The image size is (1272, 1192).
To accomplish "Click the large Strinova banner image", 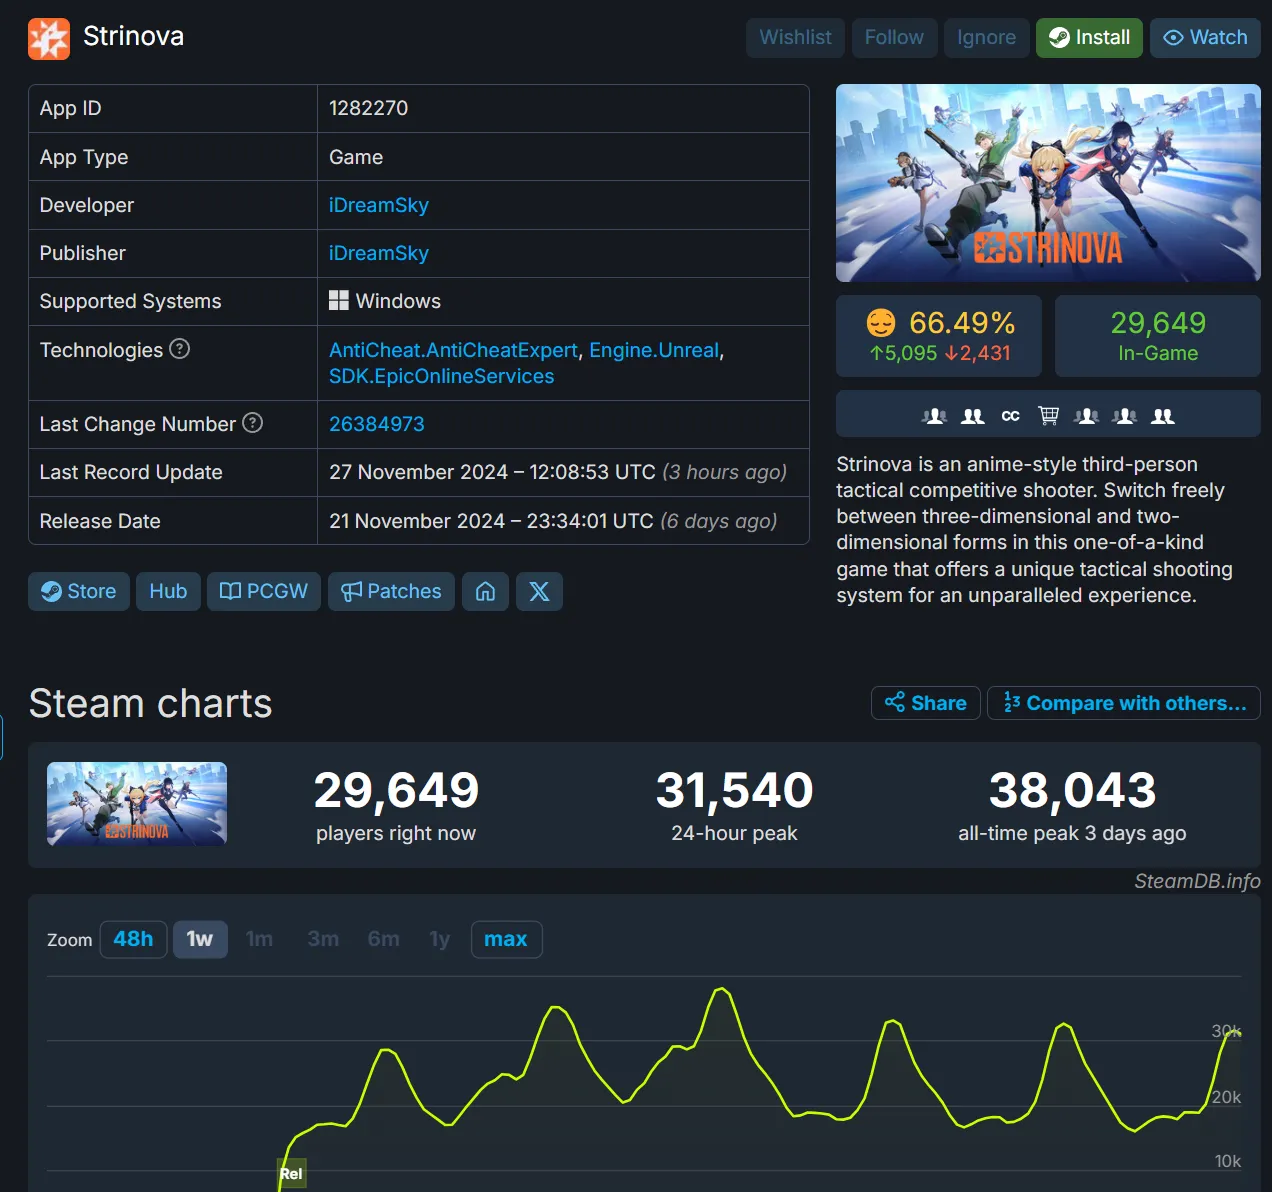I will pyautogui.click(x=1047, y=183).
